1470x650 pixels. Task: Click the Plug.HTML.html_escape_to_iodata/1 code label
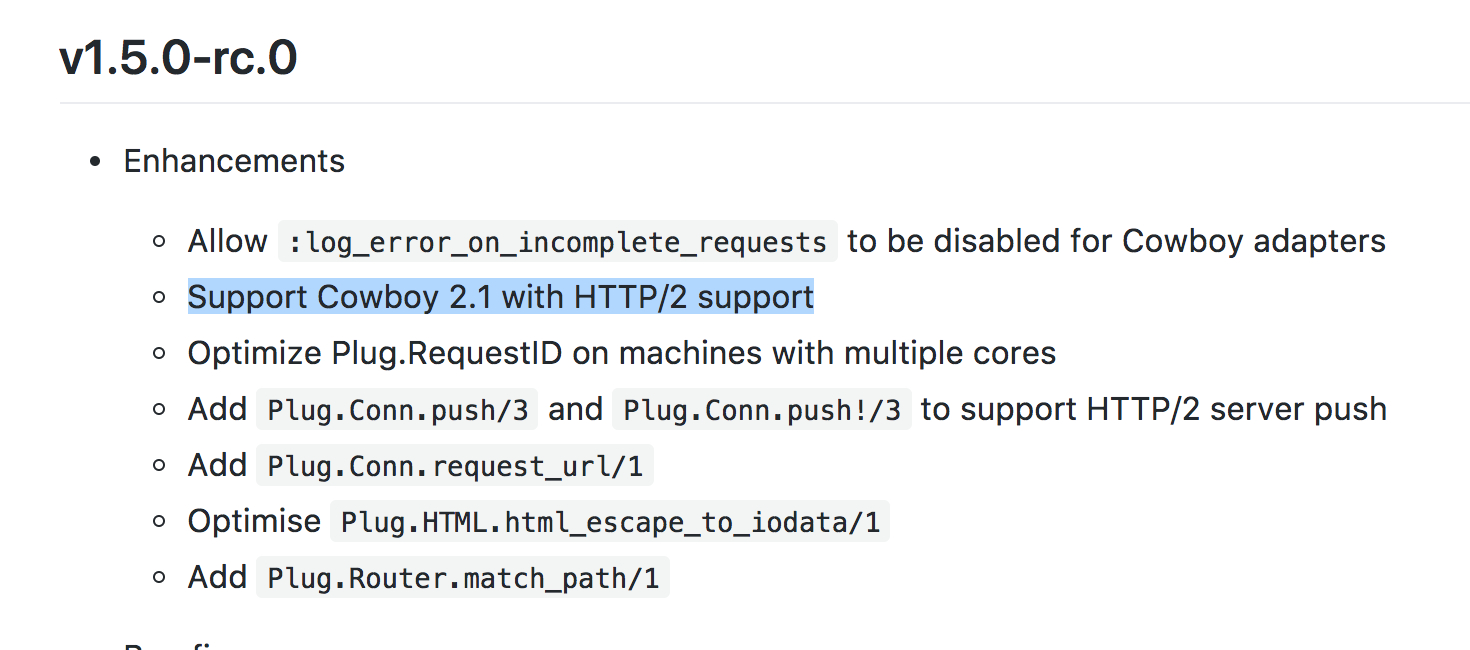tap(610, 522)
